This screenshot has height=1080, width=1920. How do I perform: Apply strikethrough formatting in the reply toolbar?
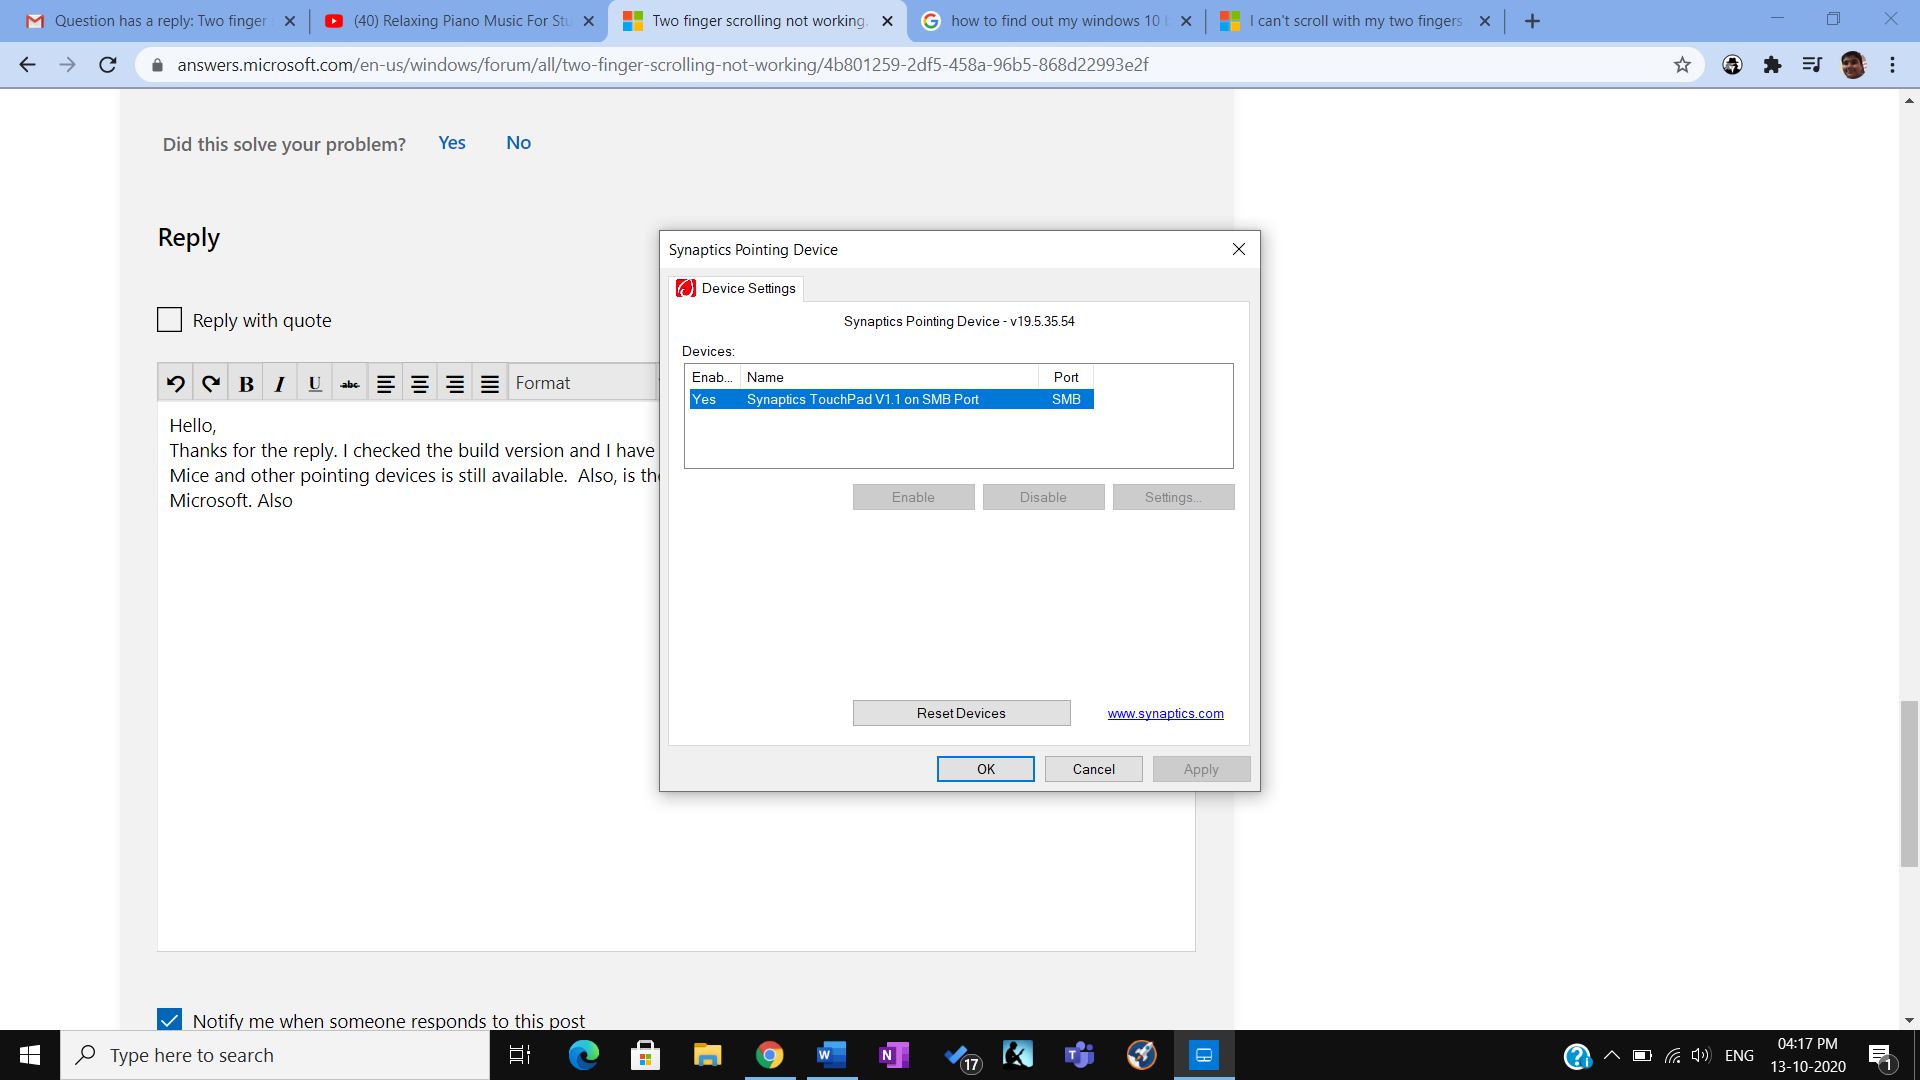[x=349, y=383]
